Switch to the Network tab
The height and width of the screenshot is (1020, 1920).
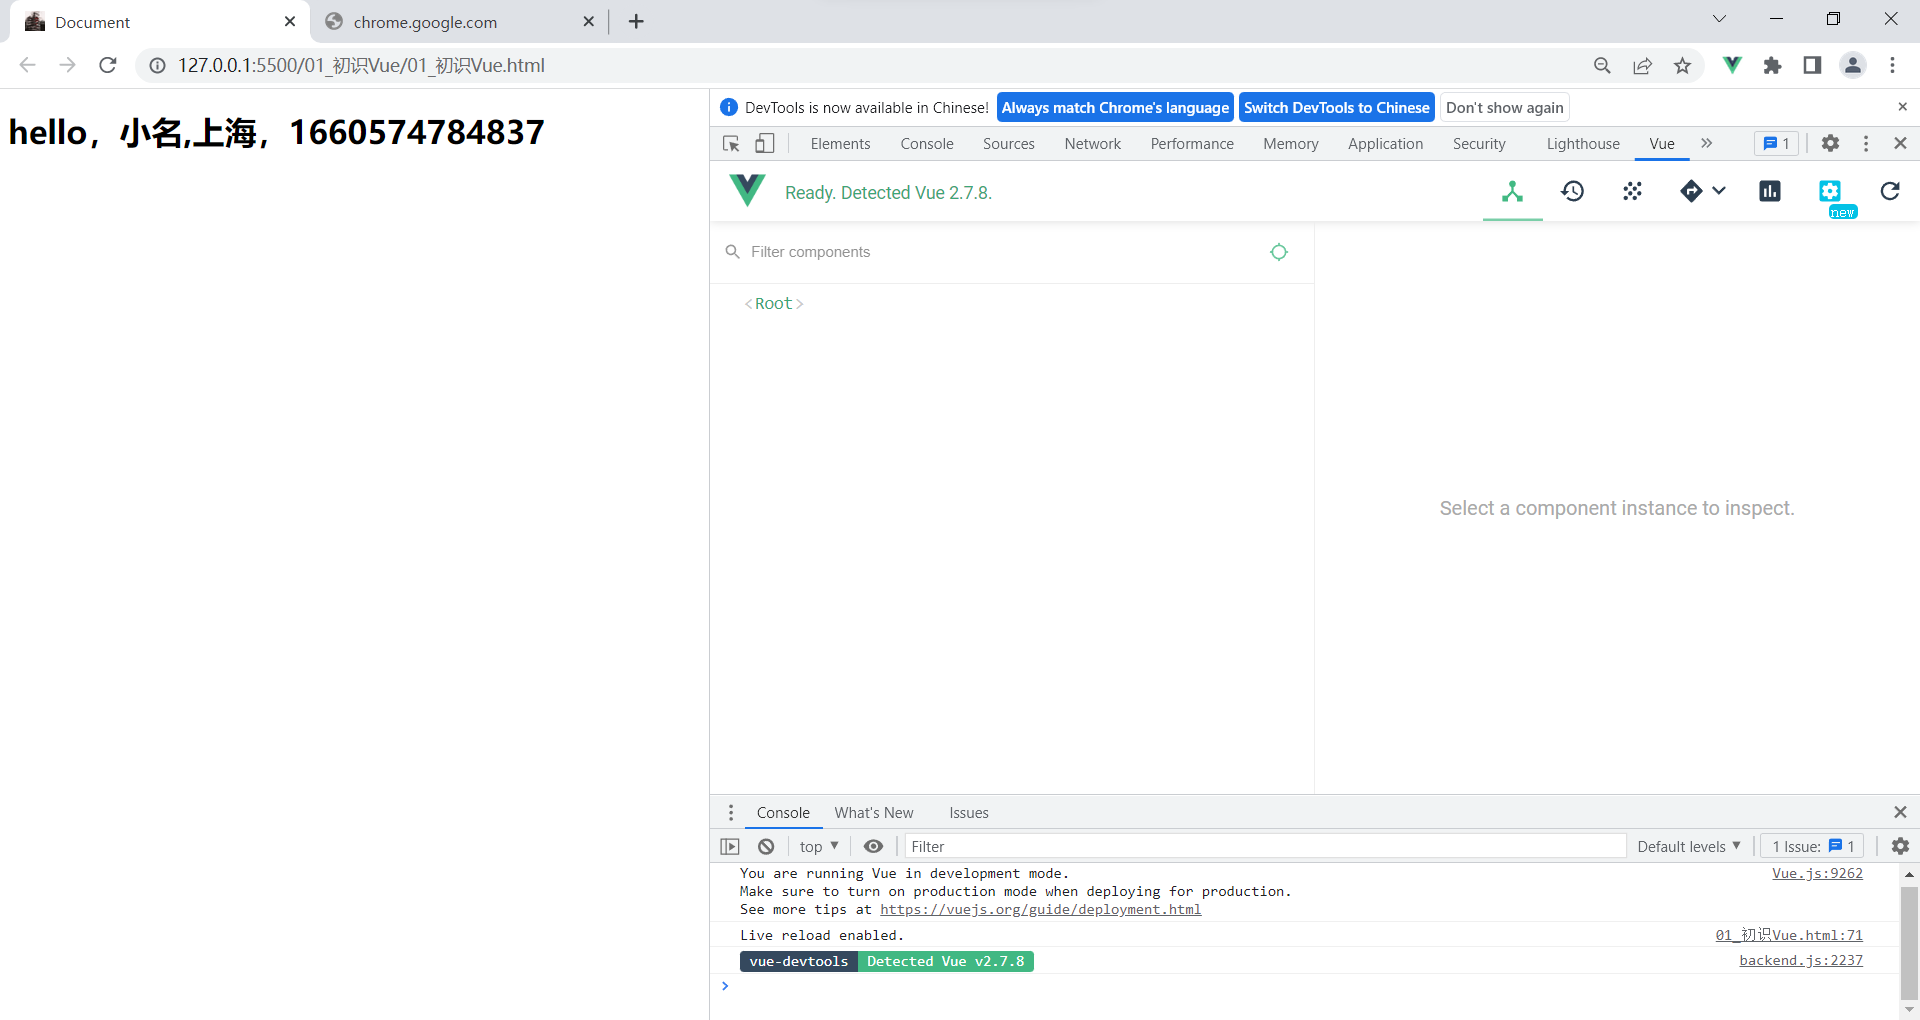pos(1092,144)
